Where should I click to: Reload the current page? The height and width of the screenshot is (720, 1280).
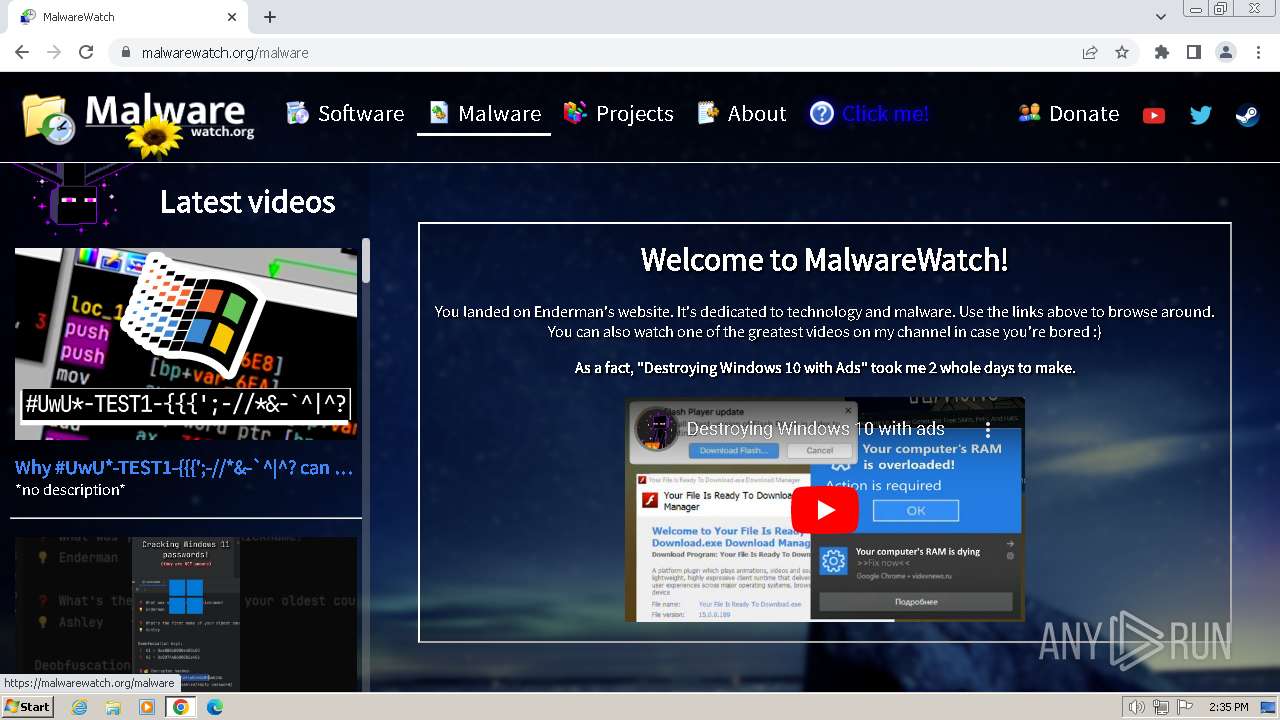coord(86,52)
